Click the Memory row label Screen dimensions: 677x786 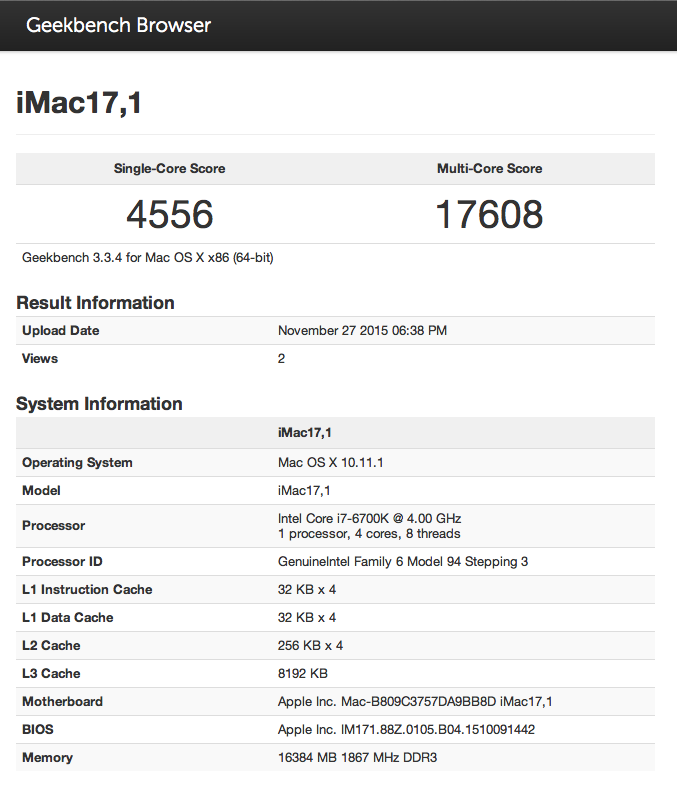48,757
